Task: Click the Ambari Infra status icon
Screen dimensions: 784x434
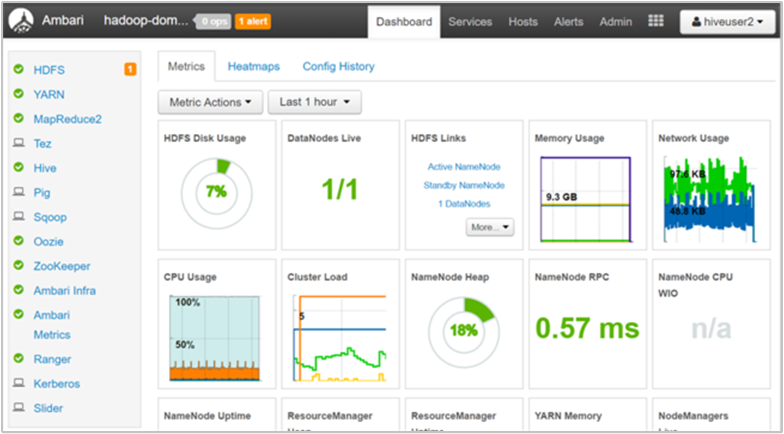Action: pyautogui.click(x=19, y=290)
